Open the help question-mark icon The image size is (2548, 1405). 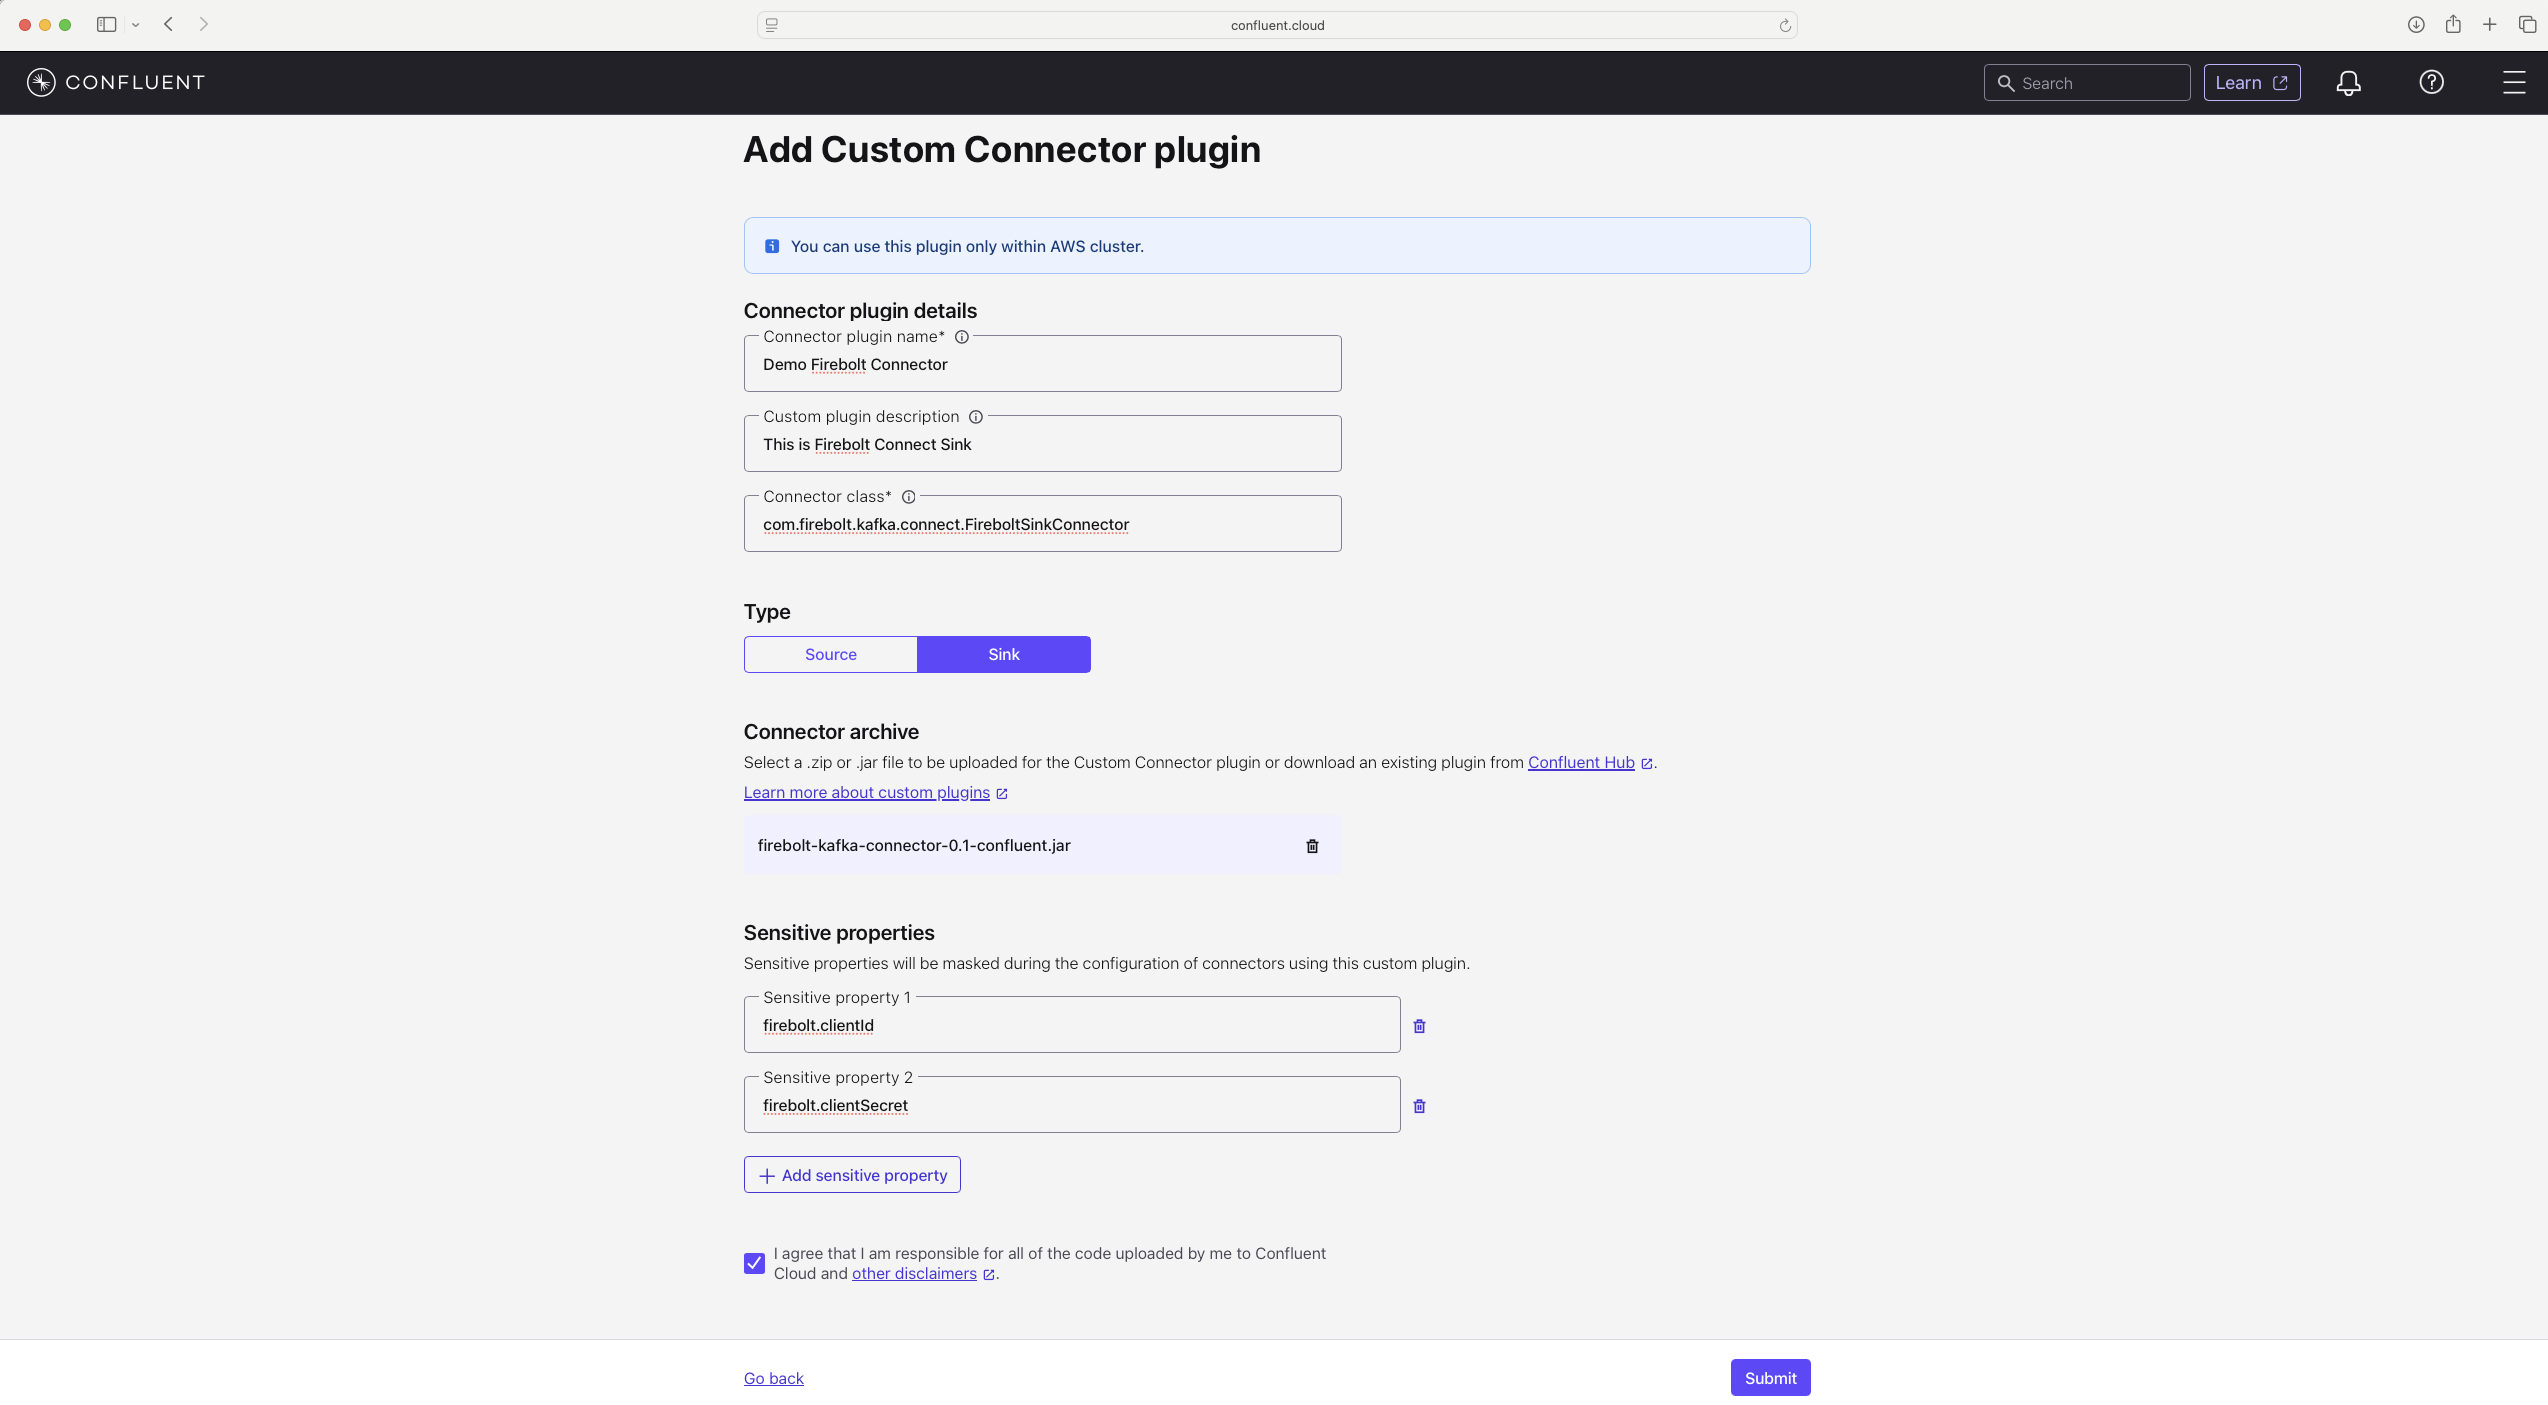(x=2431, y=83)
